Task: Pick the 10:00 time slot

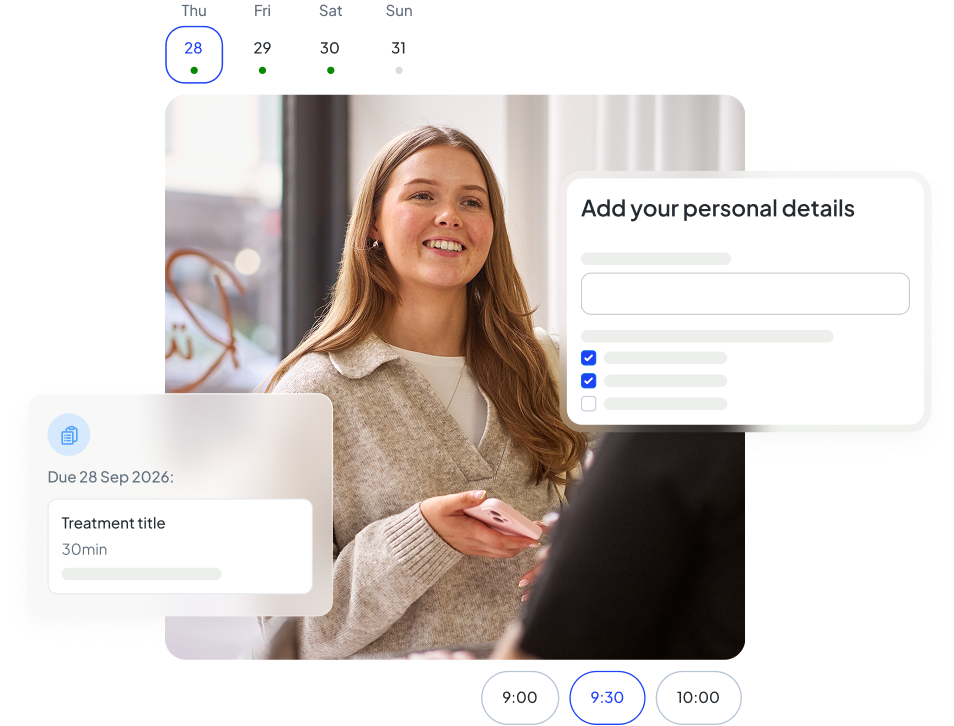Action: tap(698, 697)
